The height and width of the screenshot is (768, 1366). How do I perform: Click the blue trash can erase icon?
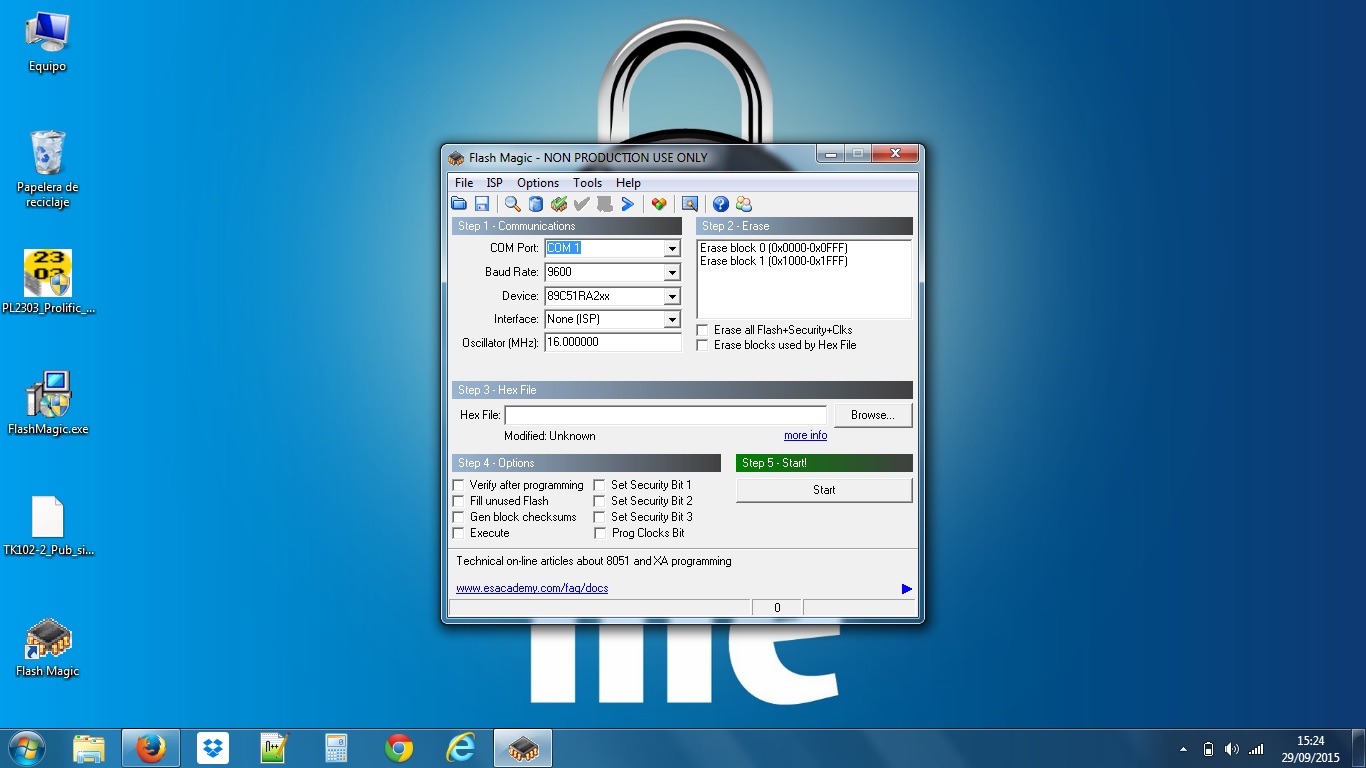coord(536,204)
